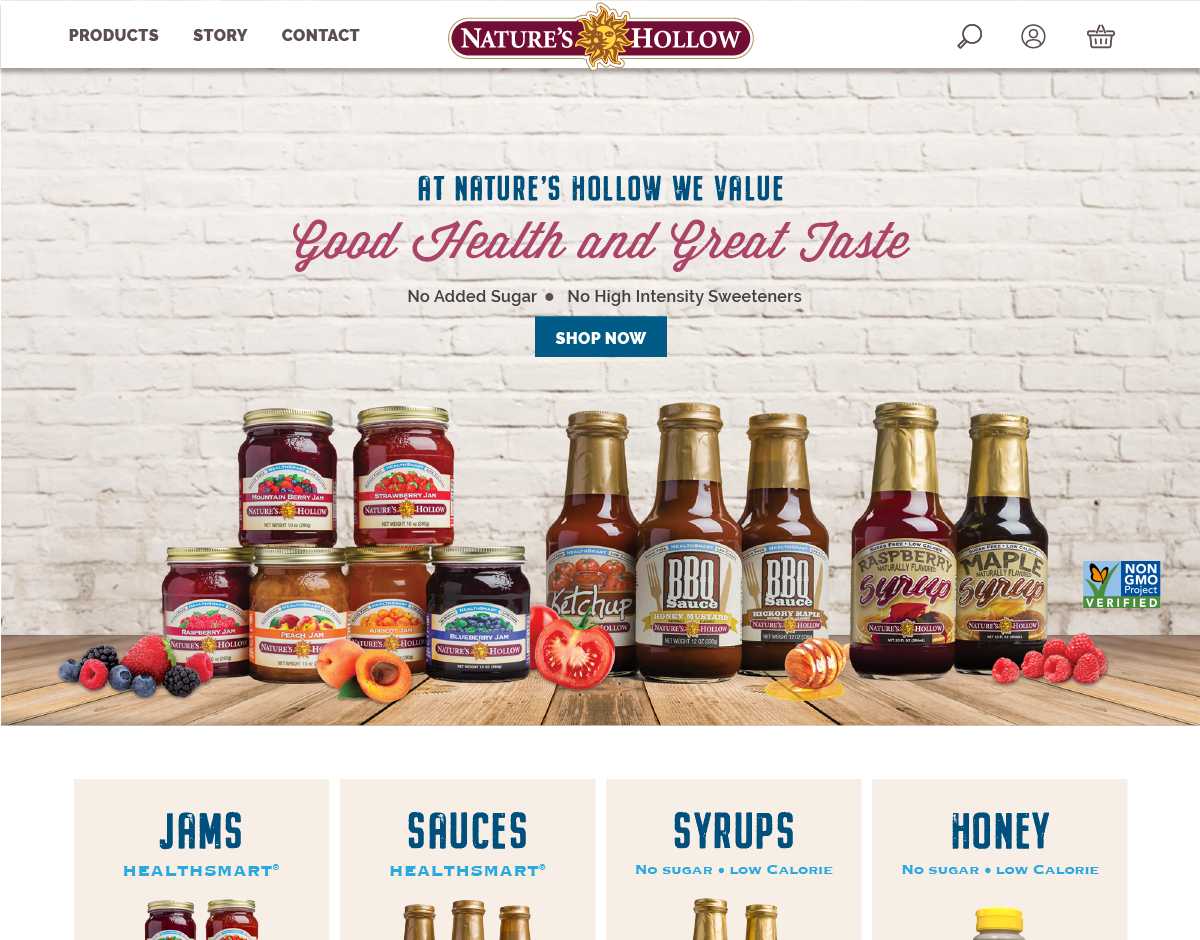Screen dimensions: 1200x940
Task: Click the Mountain Berry Jam jar
Action: pos(287,477)
